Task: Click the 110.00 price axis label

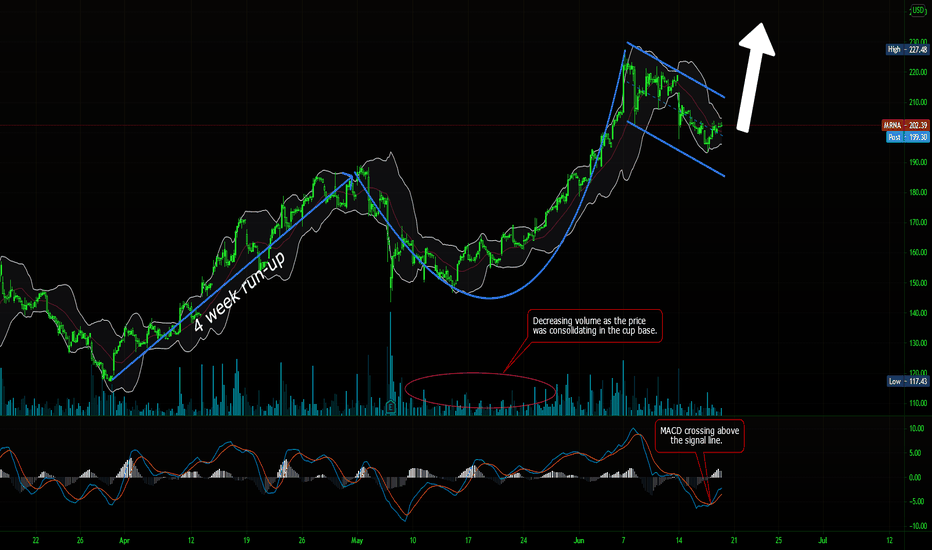Action: pos(918,403)
